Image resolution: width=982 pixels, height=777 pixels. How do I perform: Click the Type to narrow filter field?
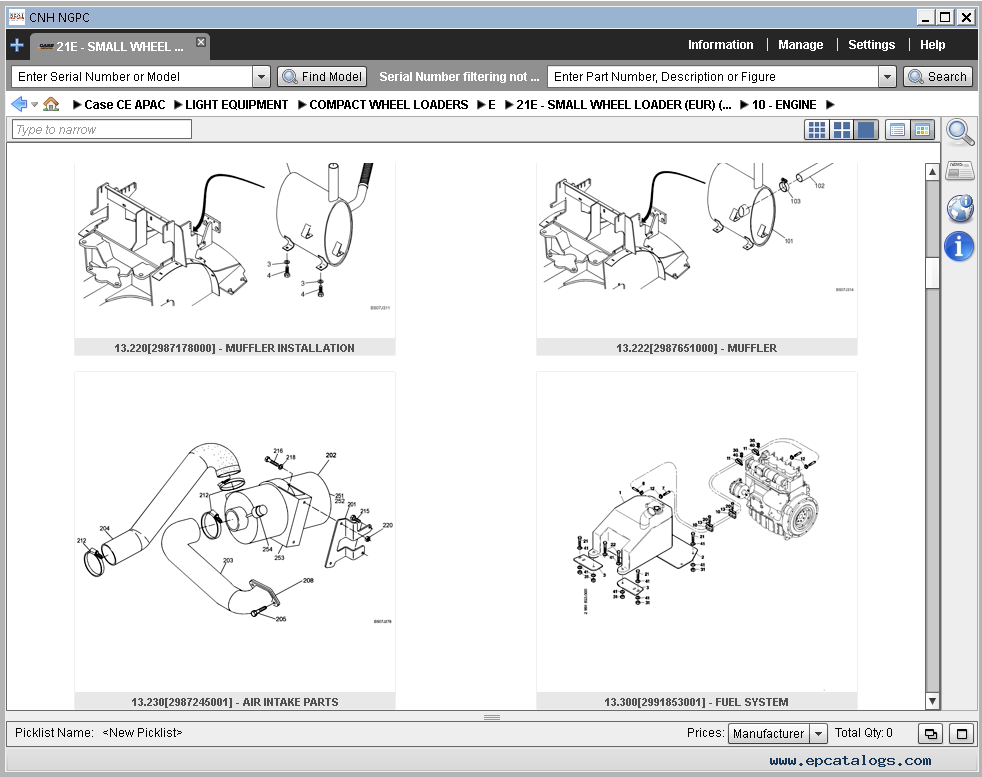coord(101,130)
